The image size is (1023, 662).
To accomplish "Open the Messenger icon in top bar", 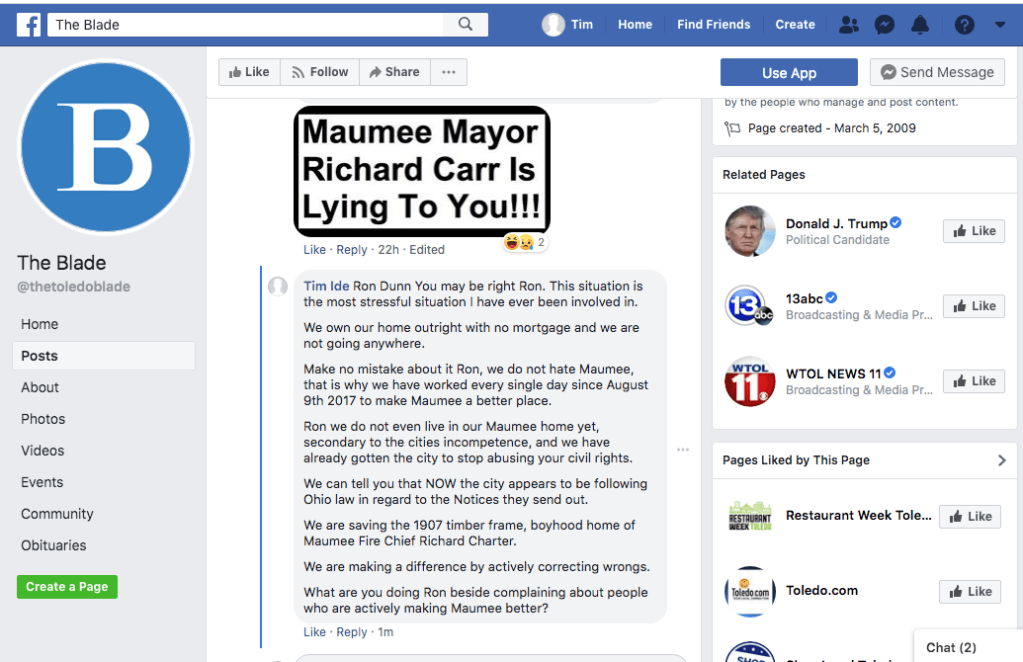I will [884, 25].
